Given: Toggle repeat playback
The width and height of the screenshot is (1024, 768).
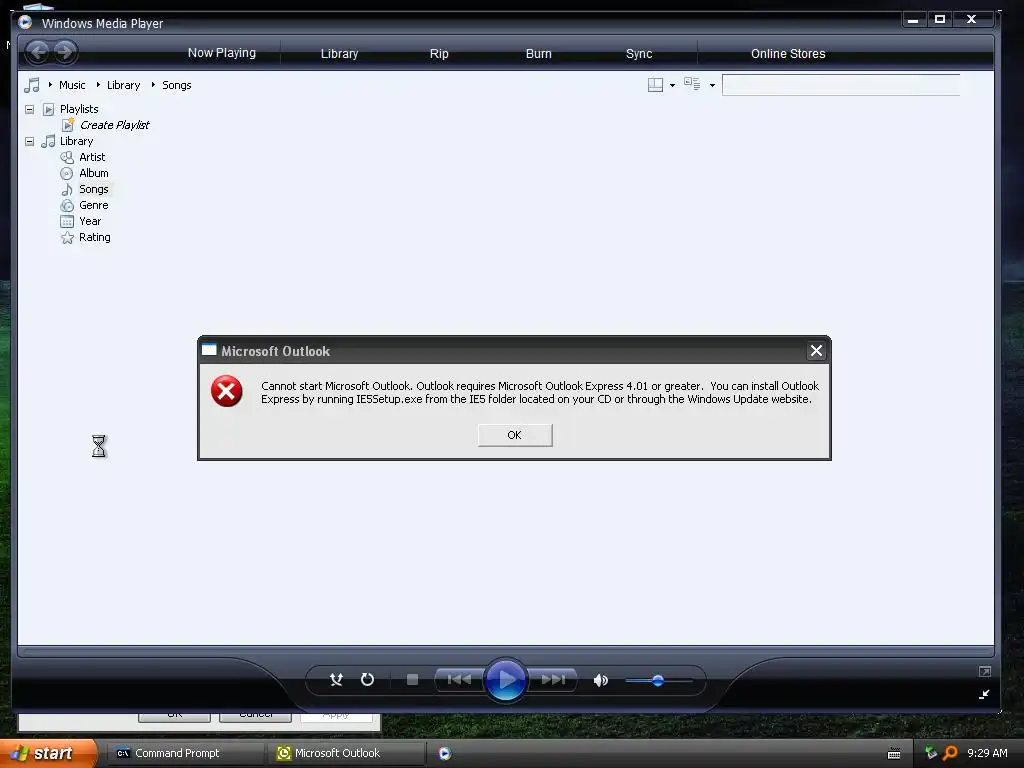Looking at the screenshot, I should coord(367,680).
